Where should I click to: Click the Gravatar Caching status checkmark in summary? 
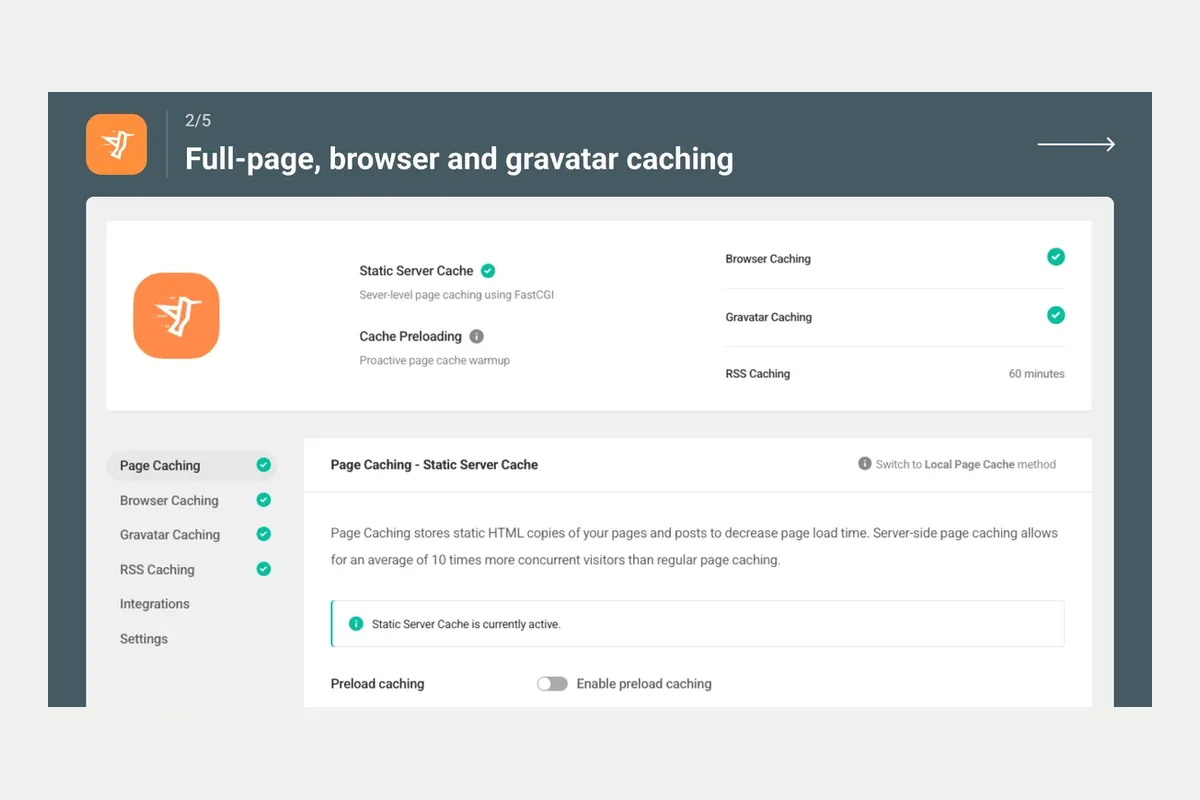(x=1056, y=315)
